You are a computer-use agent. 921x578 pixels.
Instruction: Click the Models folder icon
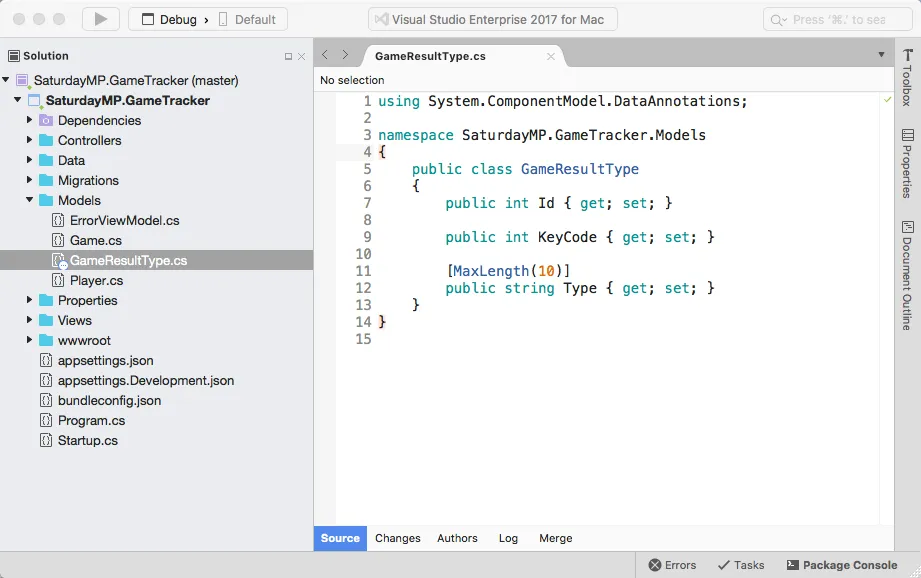(x=46, y=200)
